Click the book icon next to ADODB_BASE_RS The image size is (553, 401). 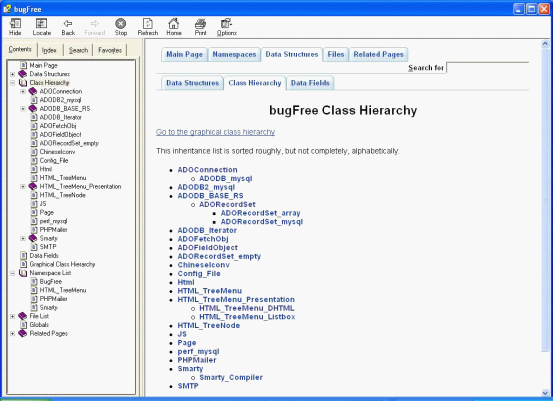point(33,109)
